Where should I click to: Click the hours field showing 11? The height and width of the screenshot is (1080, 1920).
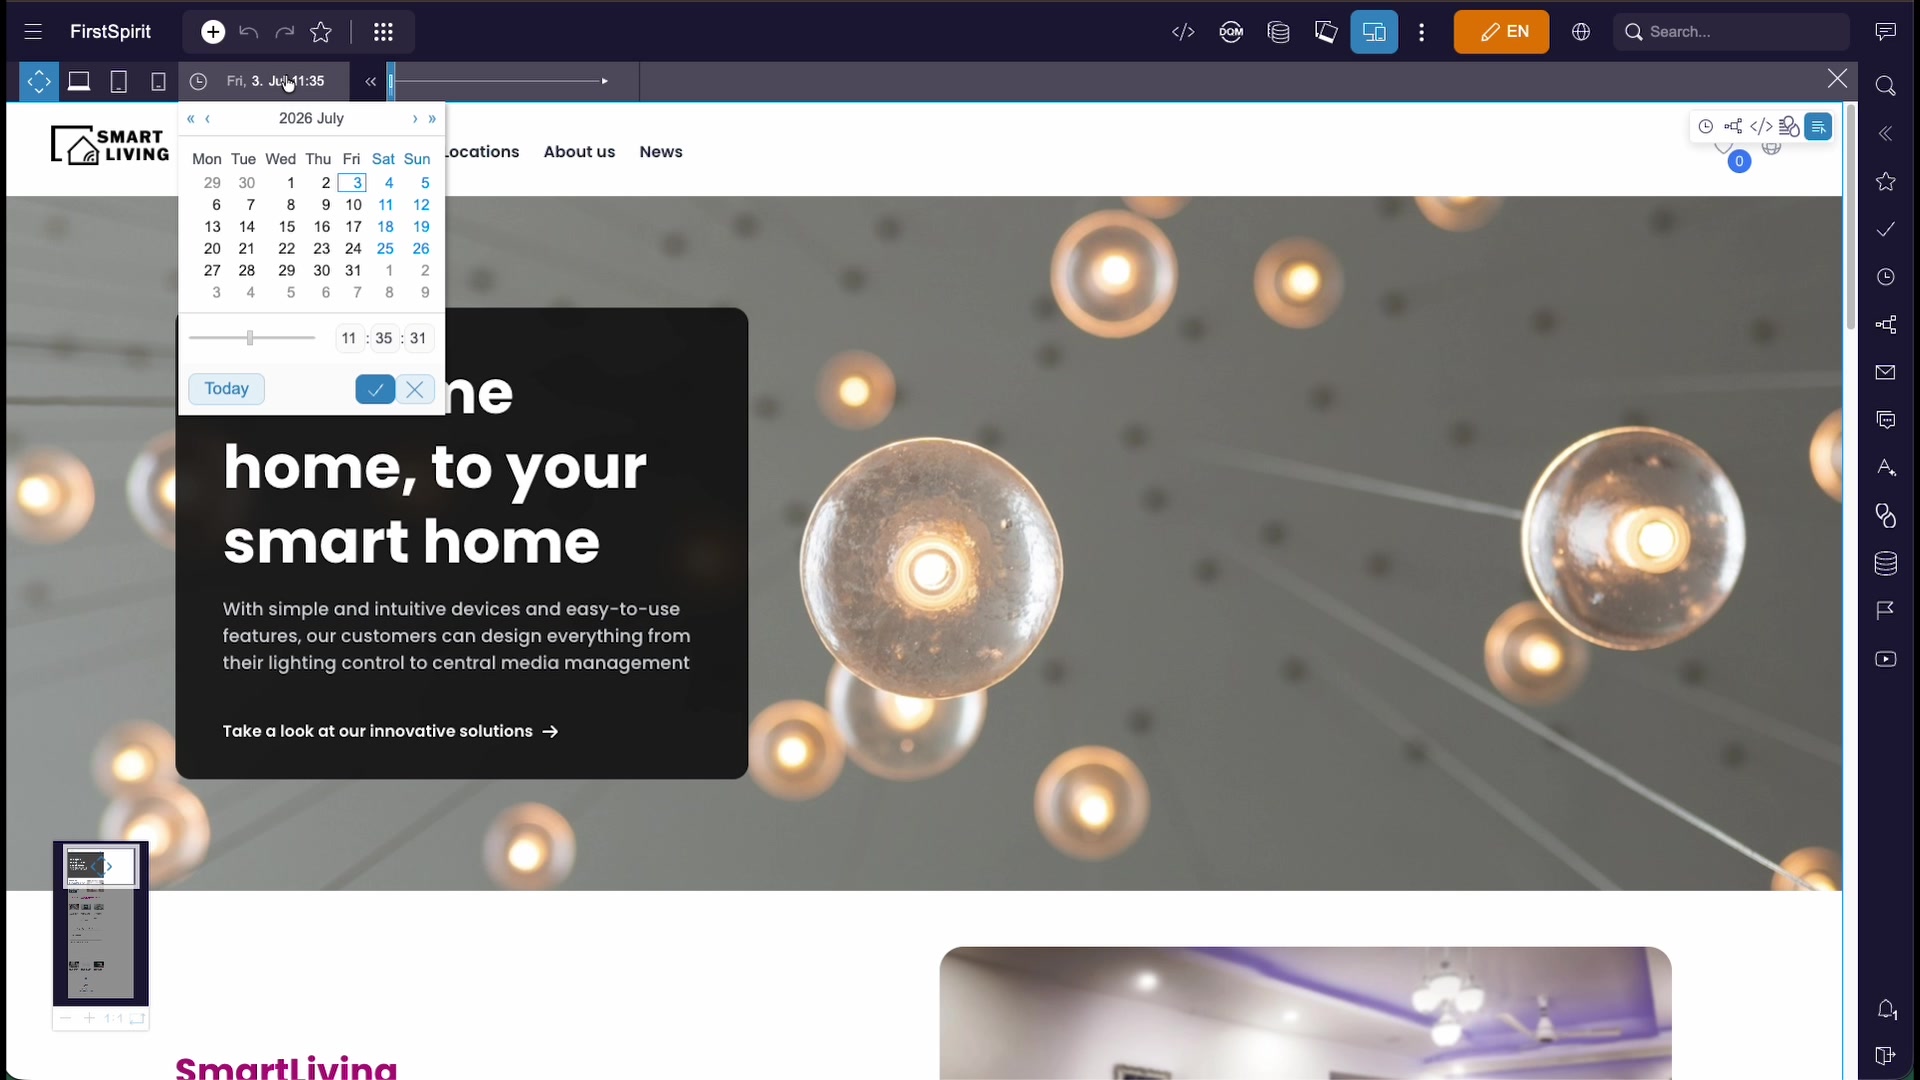[349, 338]
